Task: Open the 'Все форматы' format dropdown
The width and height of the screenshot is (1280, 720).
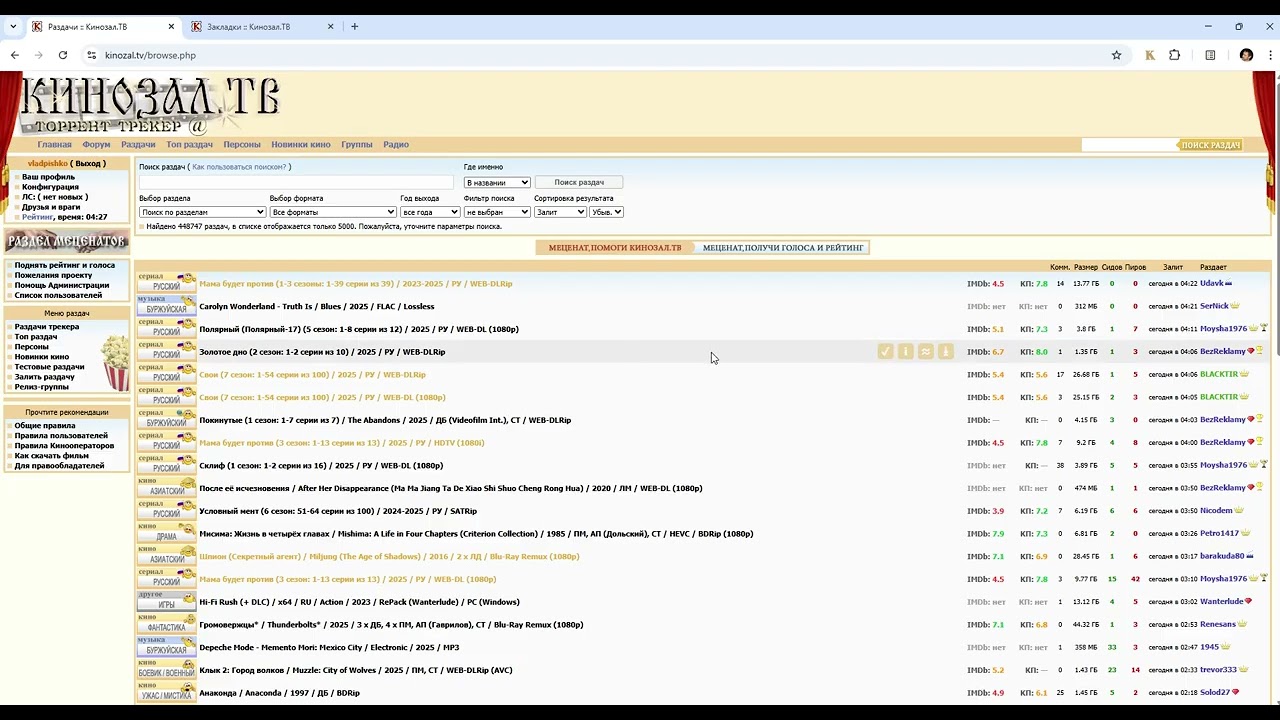Action: [333, 212]
